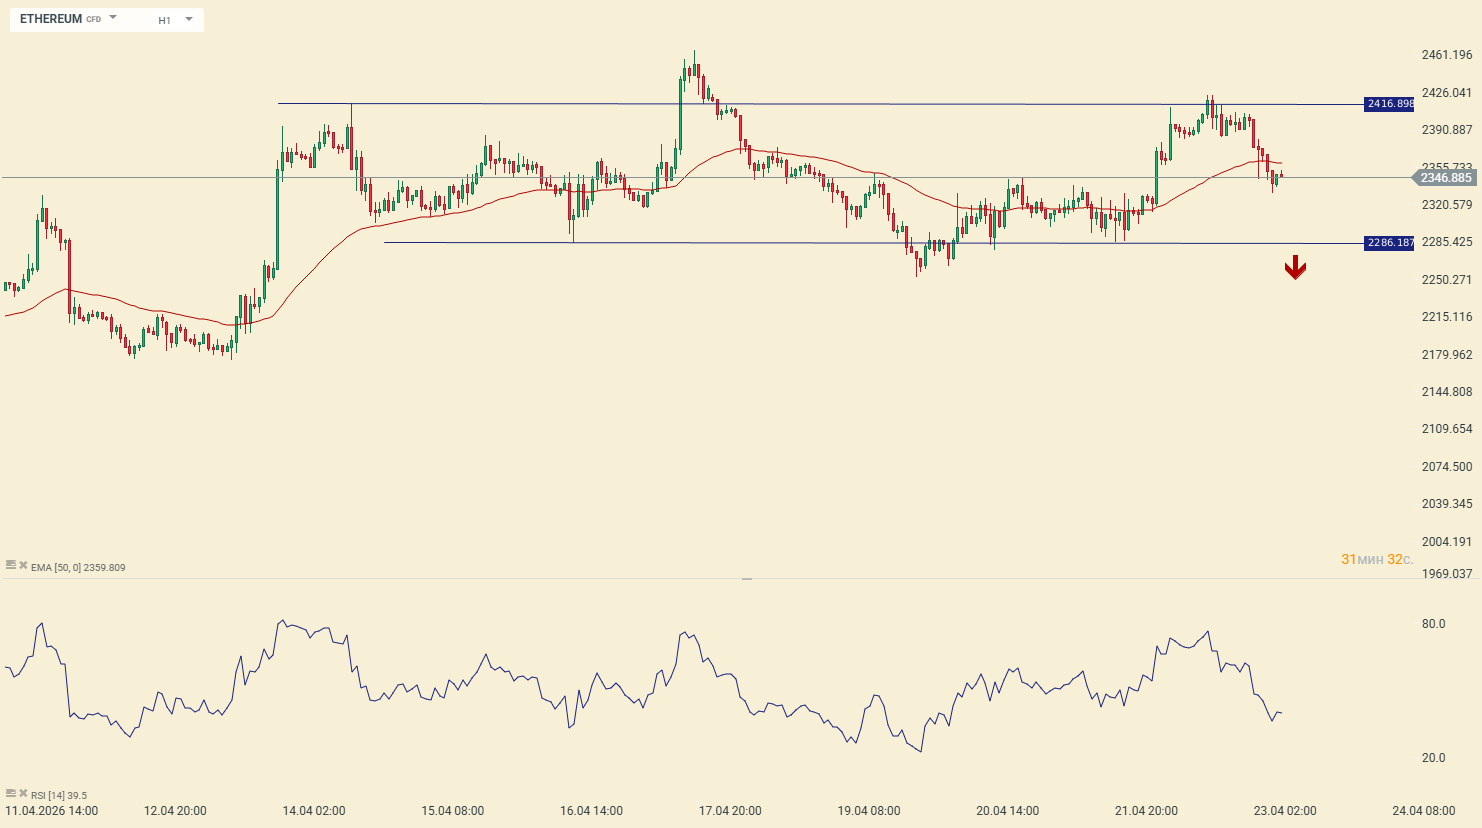Screen dimensions: 1482x828
Task: Open the H1 timeframe dropdown arrow
Action: pos(189,19)
